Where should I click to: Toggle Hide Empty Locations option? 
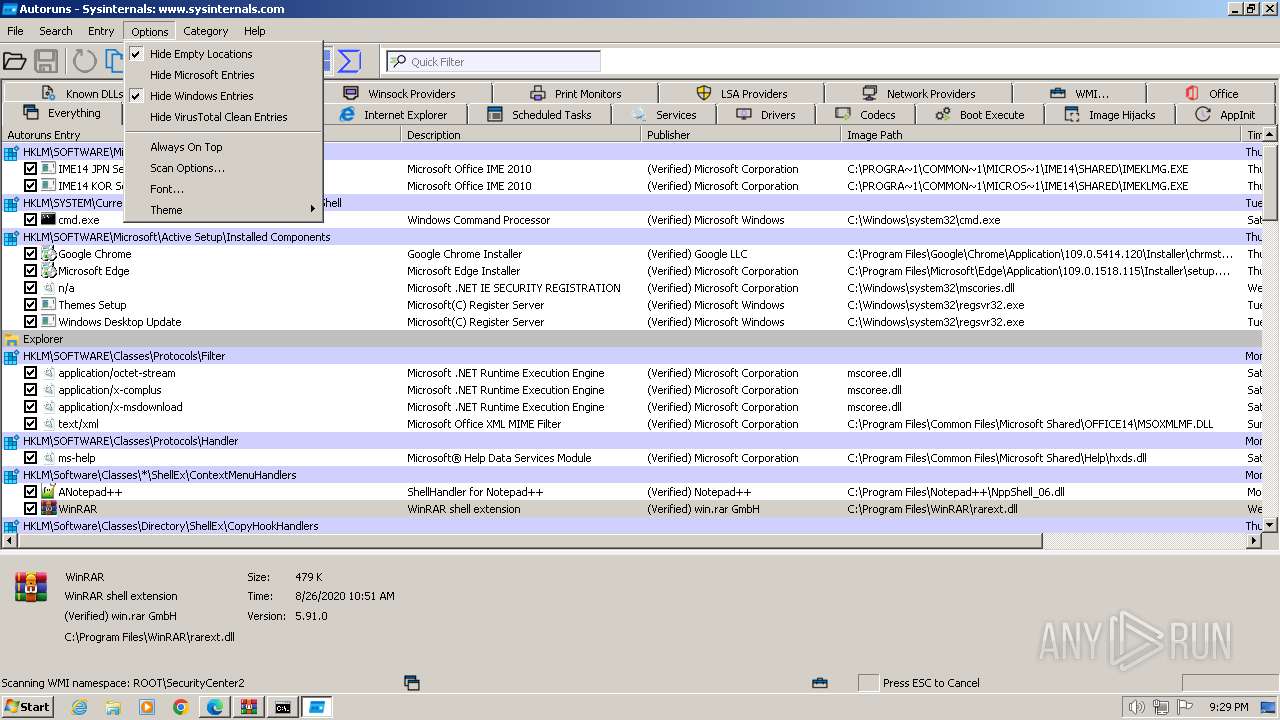click(x=201, y=54)
